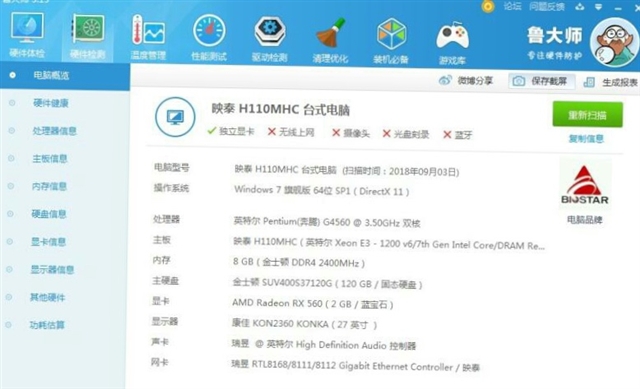Click the 清理优化 broom icon
This screenshot has width=640, height=389.
point(331,33)
